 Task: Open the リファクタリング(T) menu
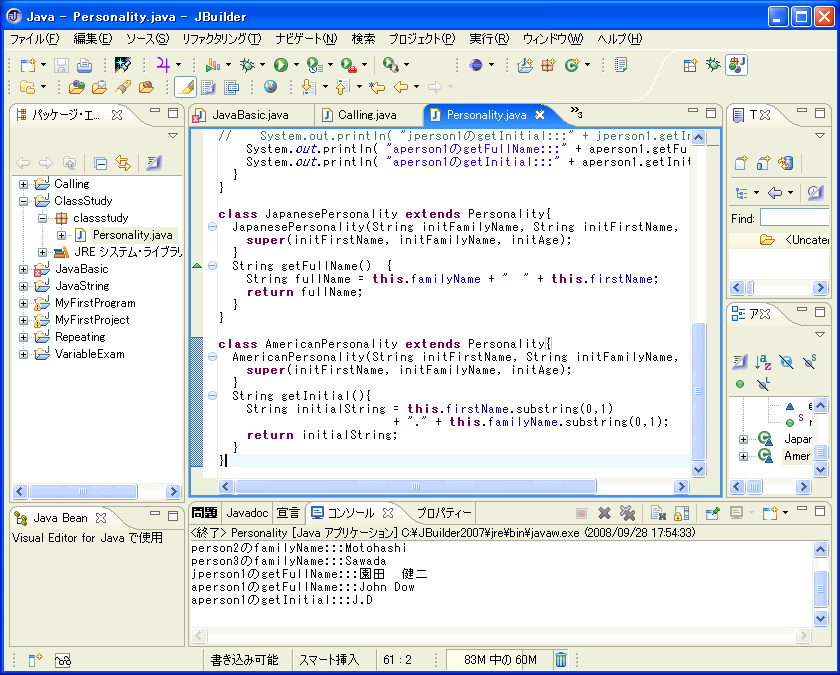coord(221,39)
